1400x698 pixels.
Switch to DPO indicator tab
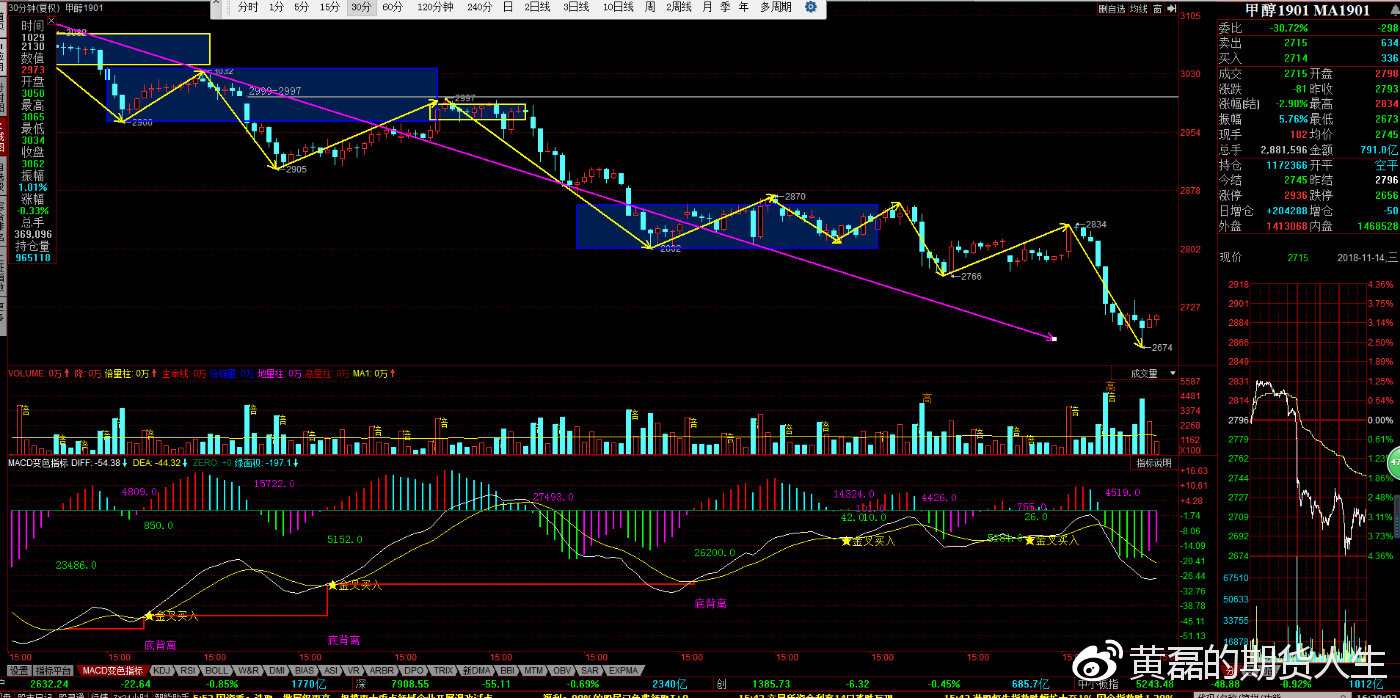click(414, 670)
